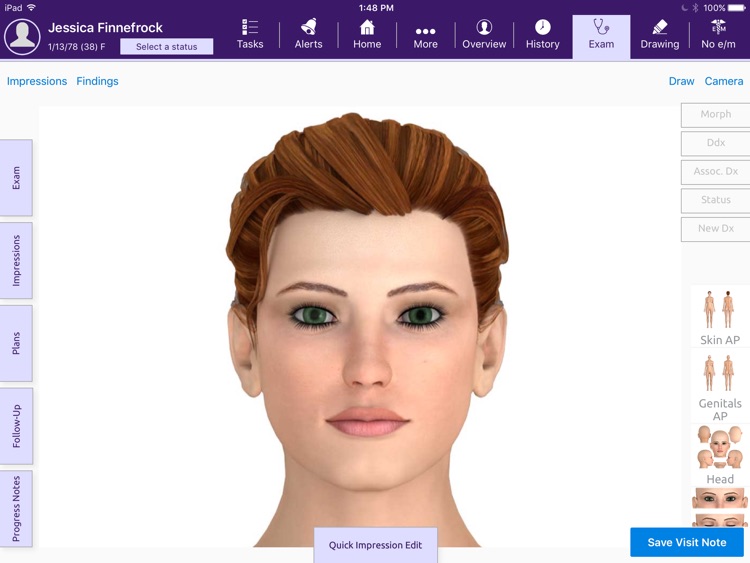Select the Exam stethoscope tab
The height and width of the screenshot is (563, 750).
pyautogui.click(x=601, y=36)
